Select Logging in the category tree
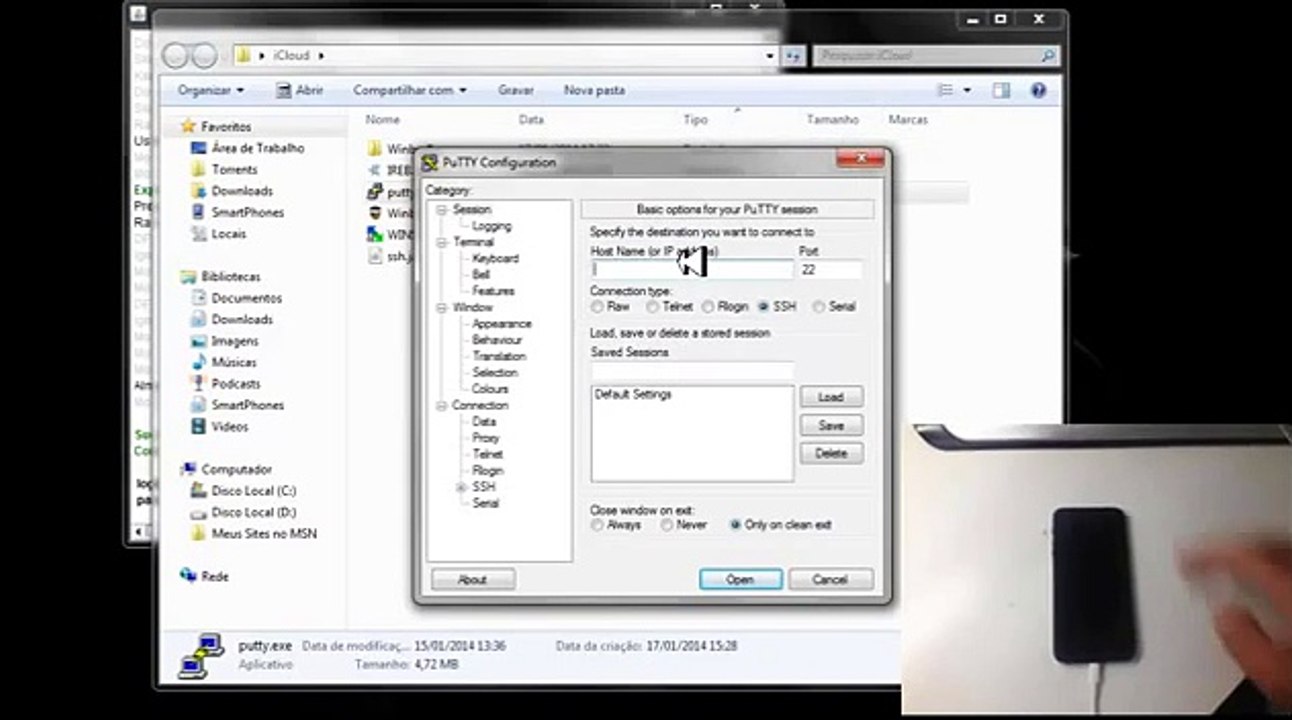Image resolution: width=1292 pixels, height=720 pixels. pyautogui.click(x=492, y=226)
